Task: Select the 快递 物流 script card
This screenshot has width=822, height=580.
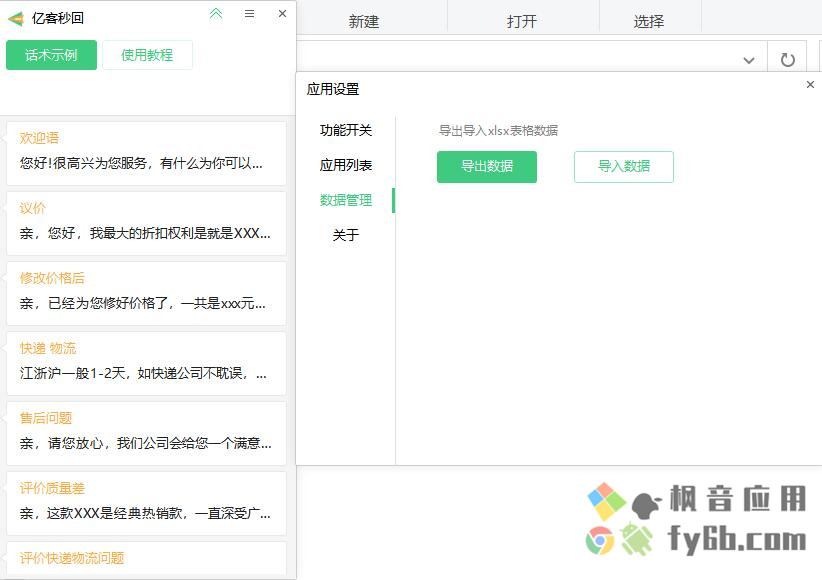Action: 146,363
